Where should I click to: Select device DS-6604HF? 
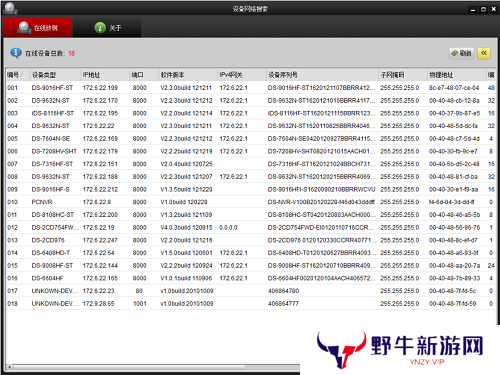[47, 278]
